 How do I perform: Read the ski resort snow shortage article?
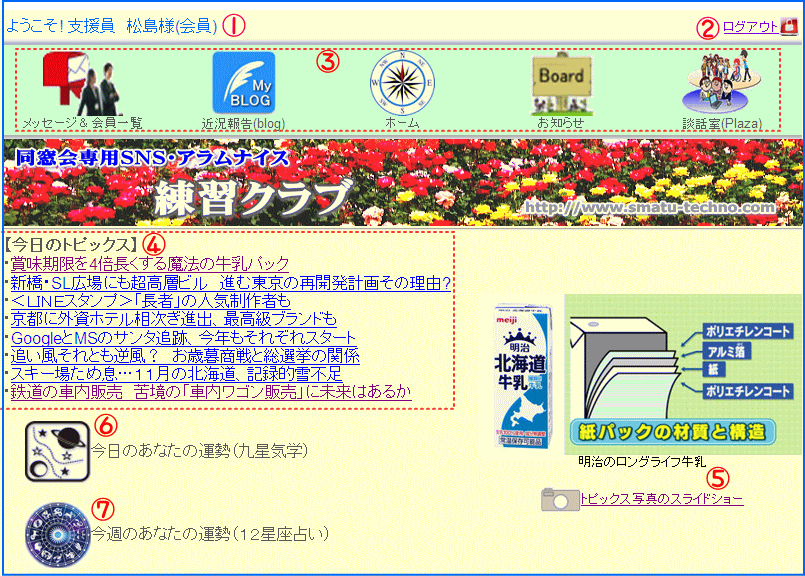176,374
